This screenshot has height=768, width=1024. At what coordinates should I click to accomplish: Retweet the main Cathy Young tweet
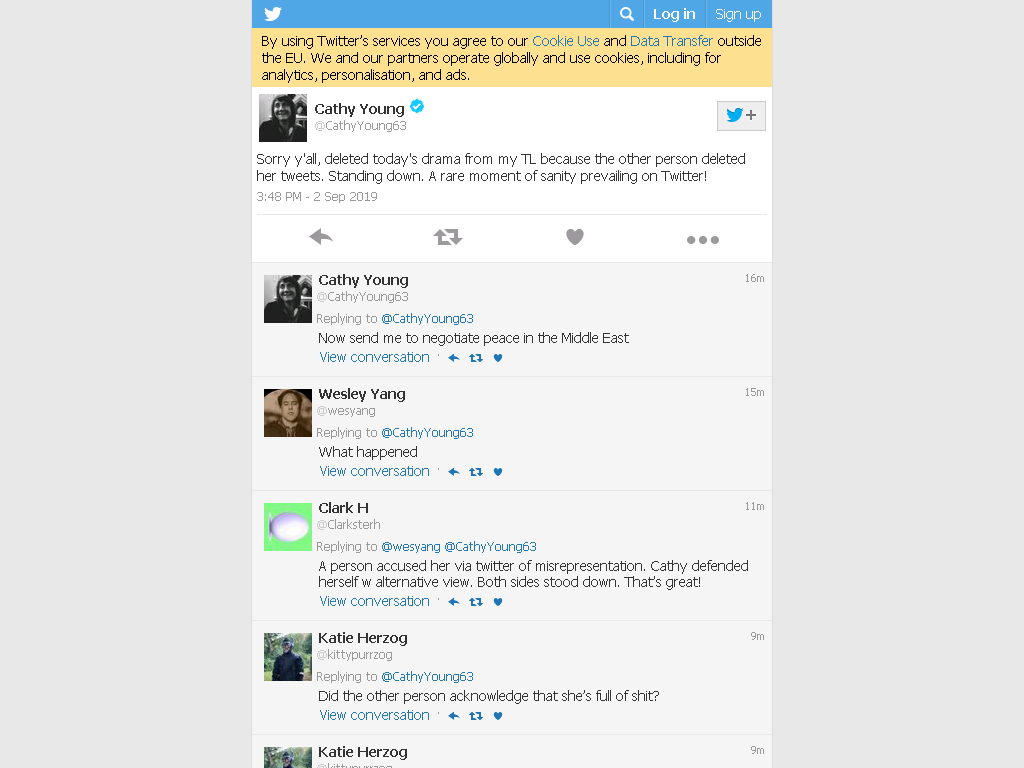(x=448, y=236)
